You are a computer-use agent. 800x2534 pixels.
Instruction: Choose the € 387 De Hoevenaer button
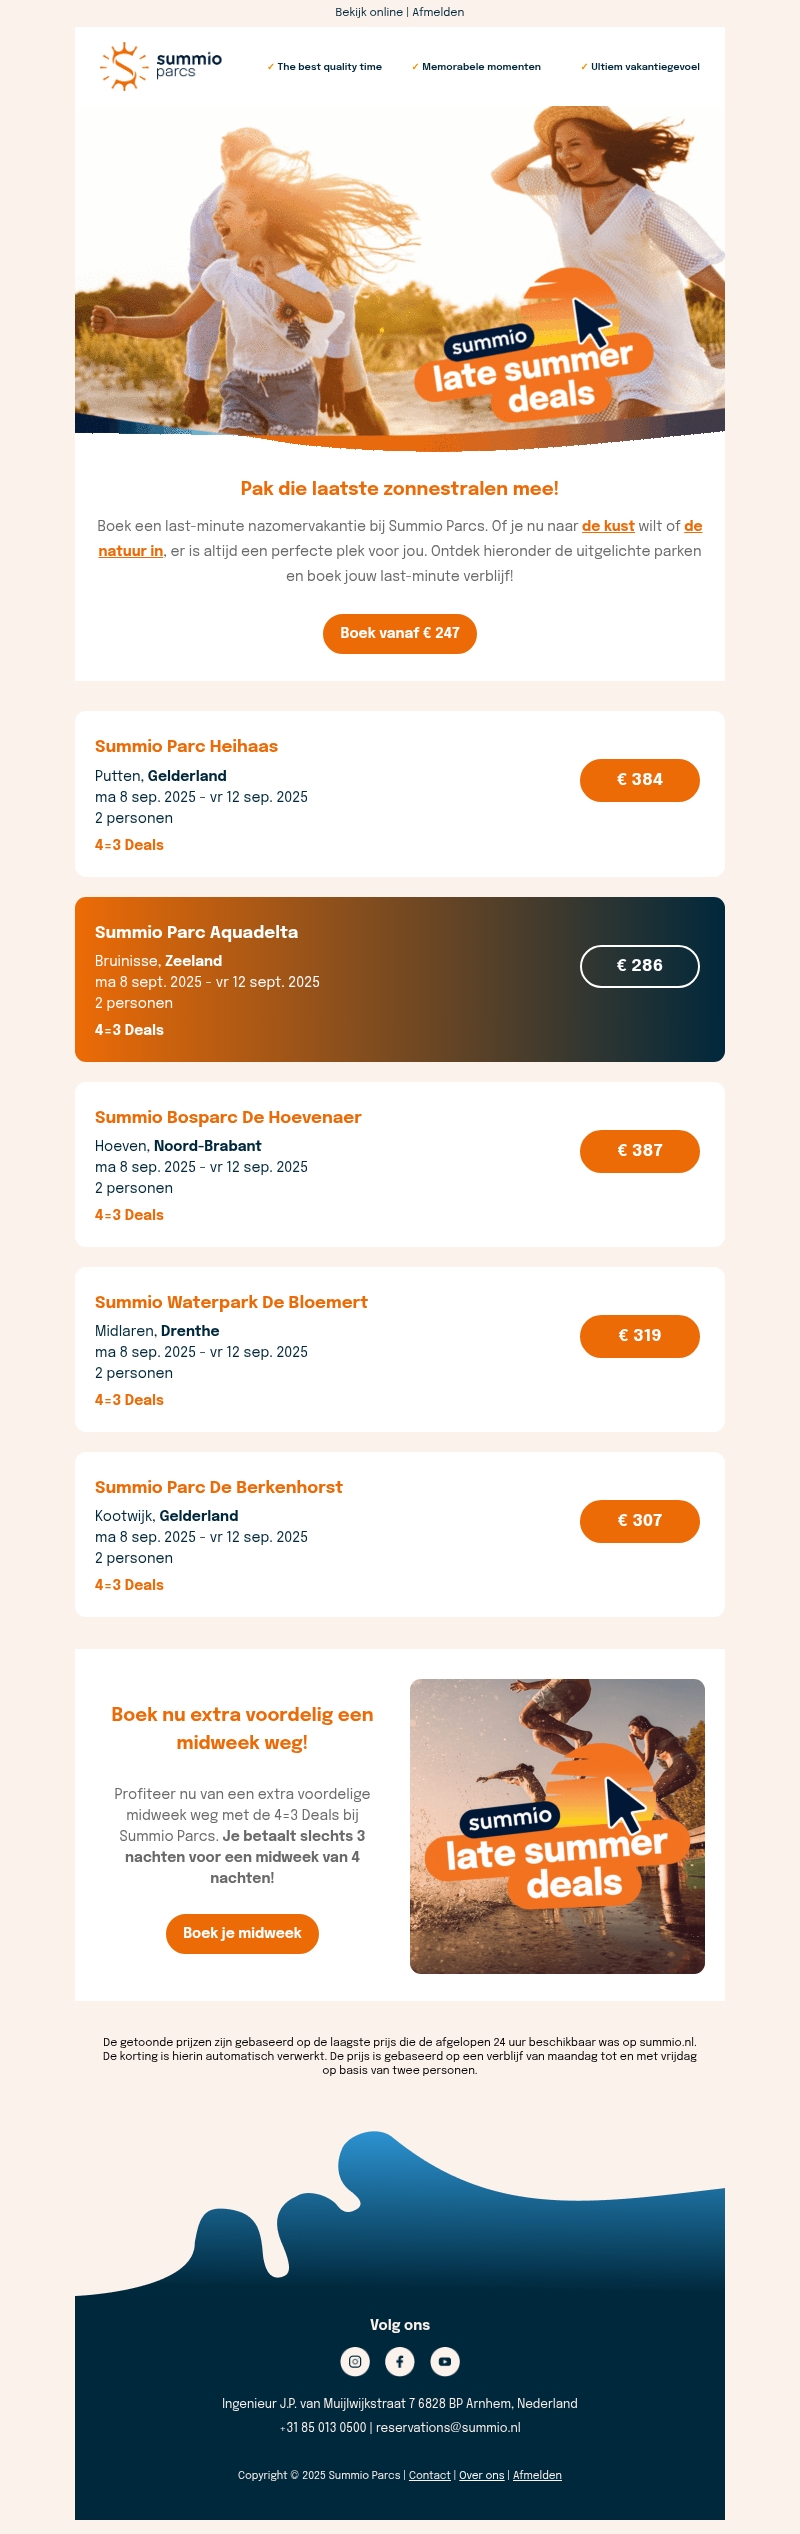639,1151
